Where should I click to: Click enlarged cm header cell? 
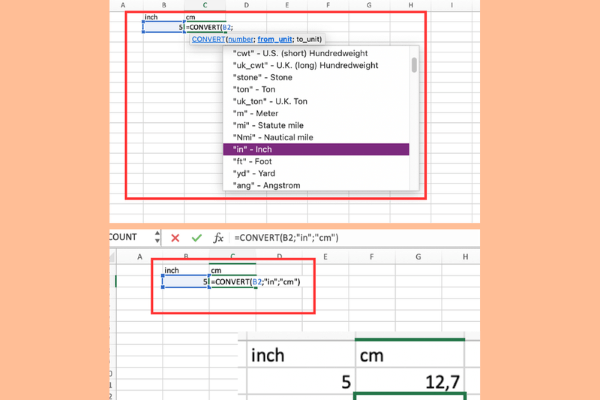tap(410, 355)
